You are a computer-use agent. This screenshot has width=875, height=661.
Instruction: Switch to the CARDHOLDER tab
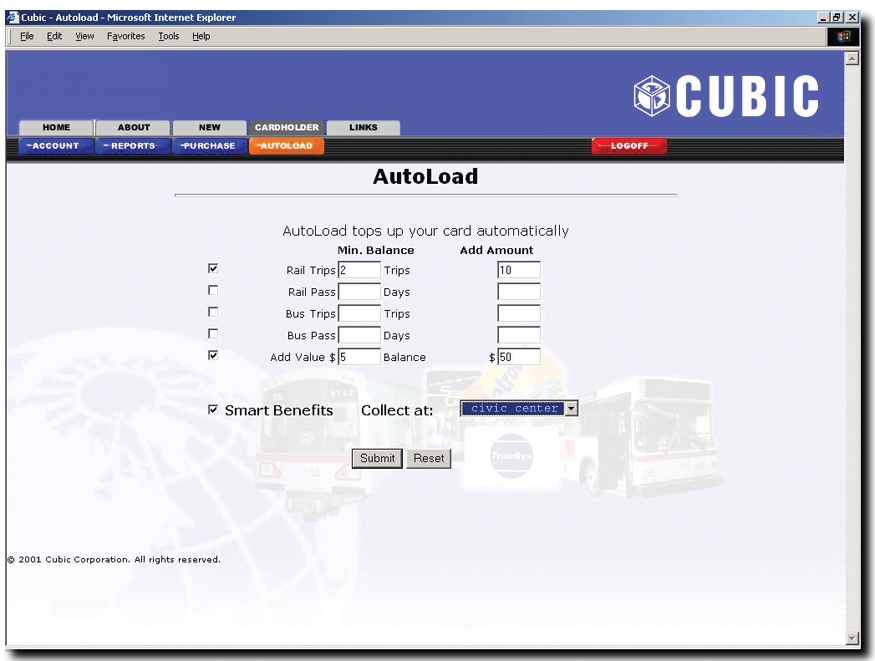click(286, 127)
